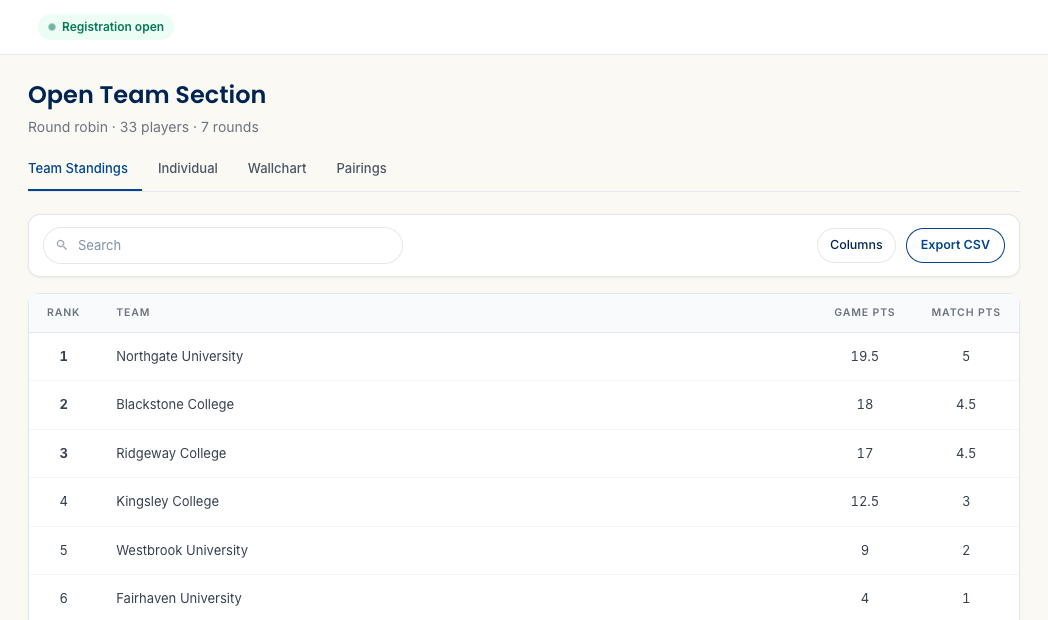Screen dimensions: 1048x620
Task: Click Fairhaven University's rank number 6
Action: pos(63,598)
